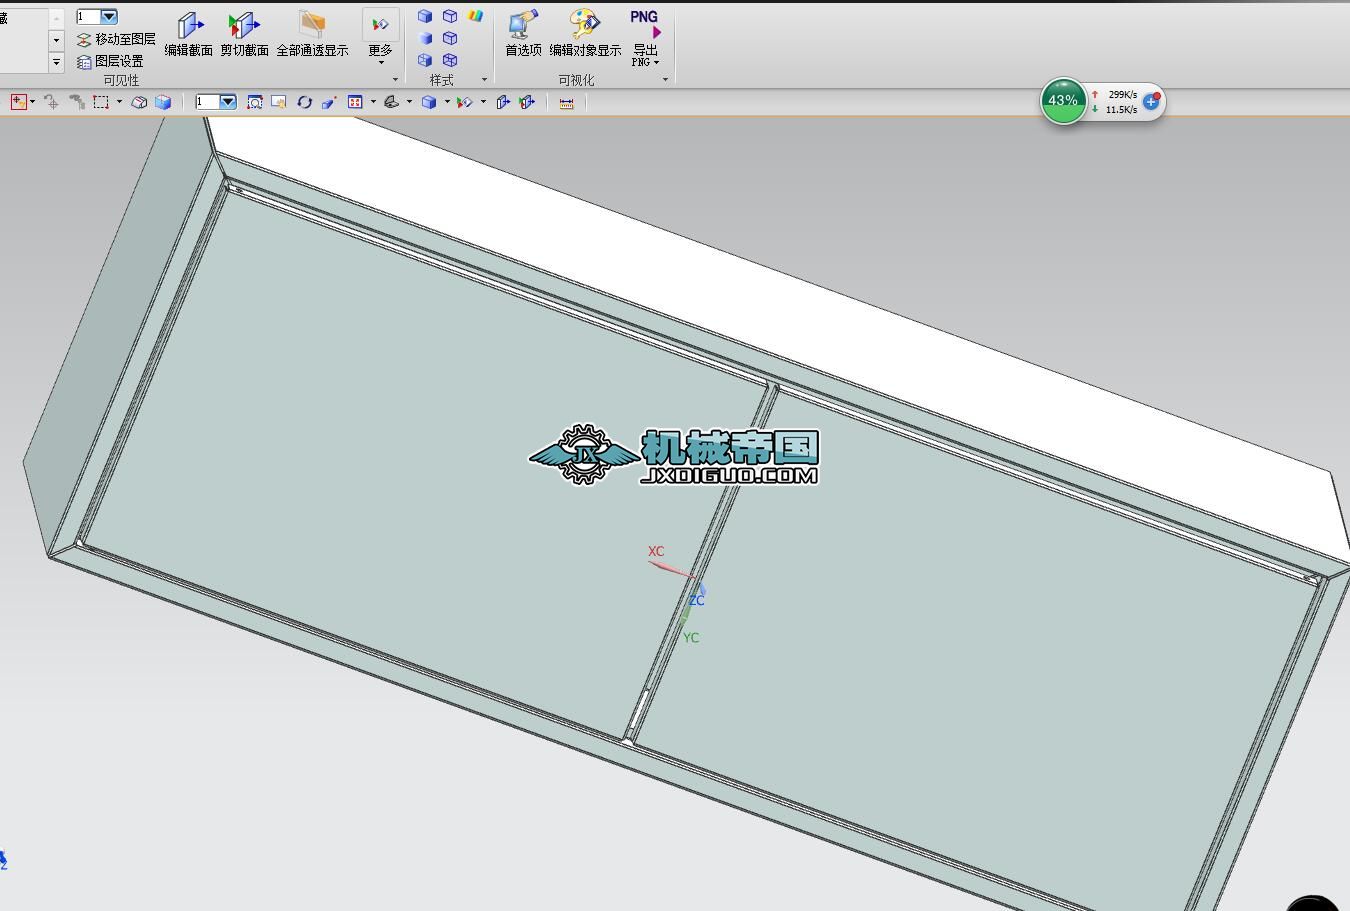This screenshot has width=1350, height=911.
Task: Click 移动至图层 (Move to Layer)
Action: tap(116, 39)
